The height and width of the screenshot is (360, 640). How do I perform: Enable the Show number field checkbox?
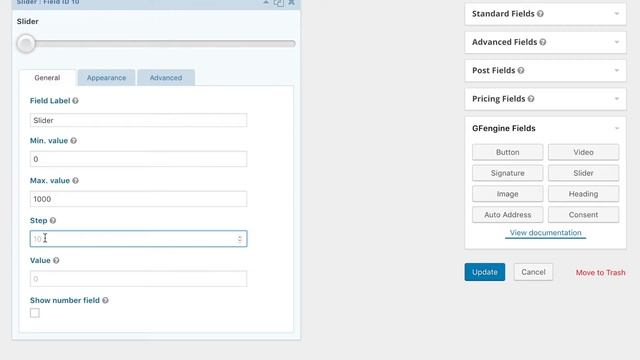[x=35, y=313]
